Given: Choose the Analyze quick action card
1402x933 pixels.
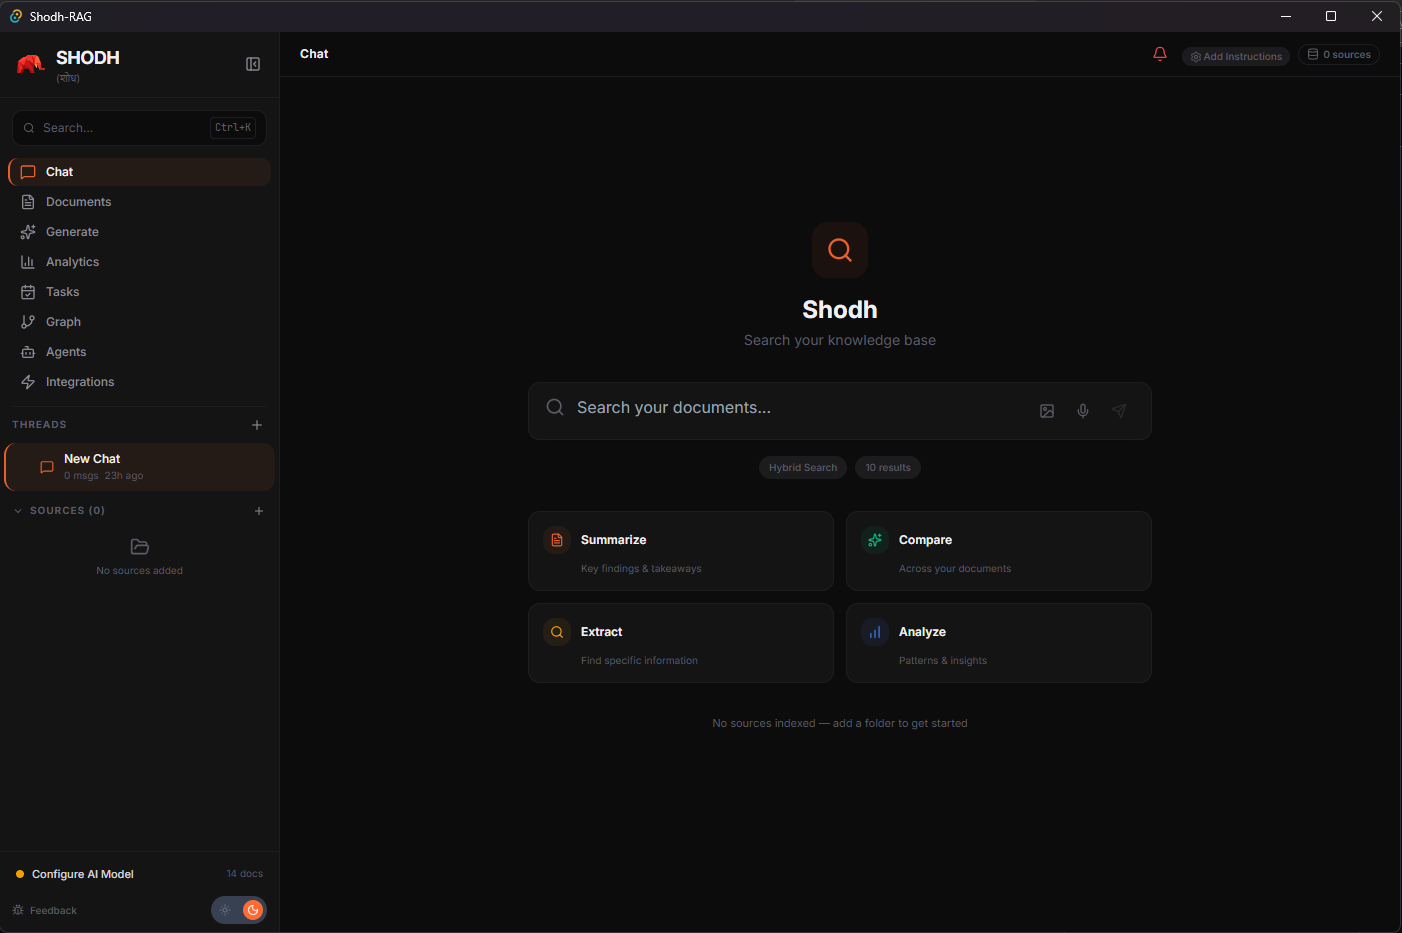Looking at the screenshot, I should [999, 643].
